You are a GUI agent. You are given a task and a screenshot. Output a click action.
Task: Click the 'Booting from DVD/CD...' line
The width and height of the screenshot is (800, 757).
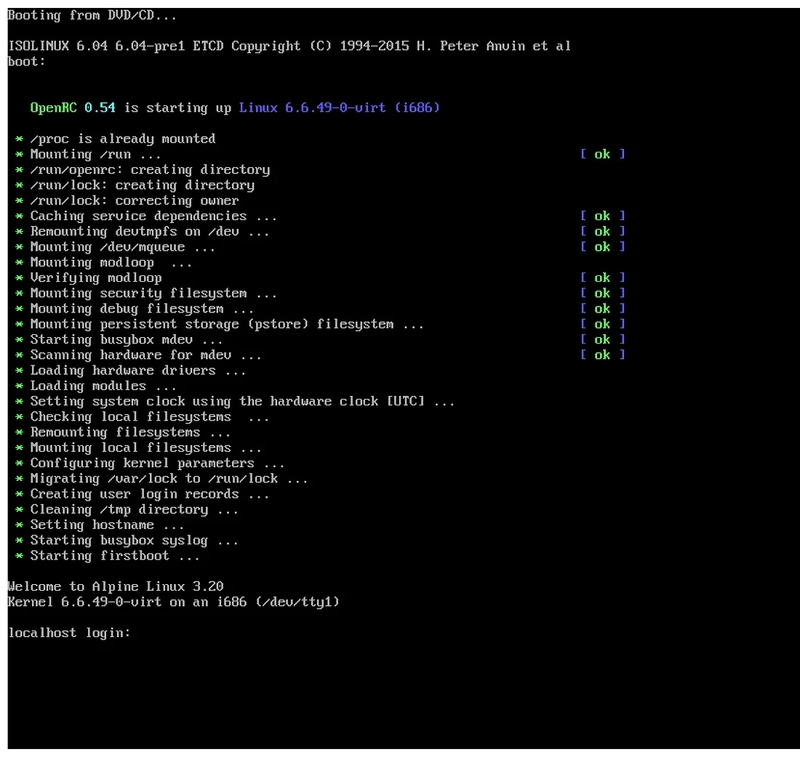[92, 15]
